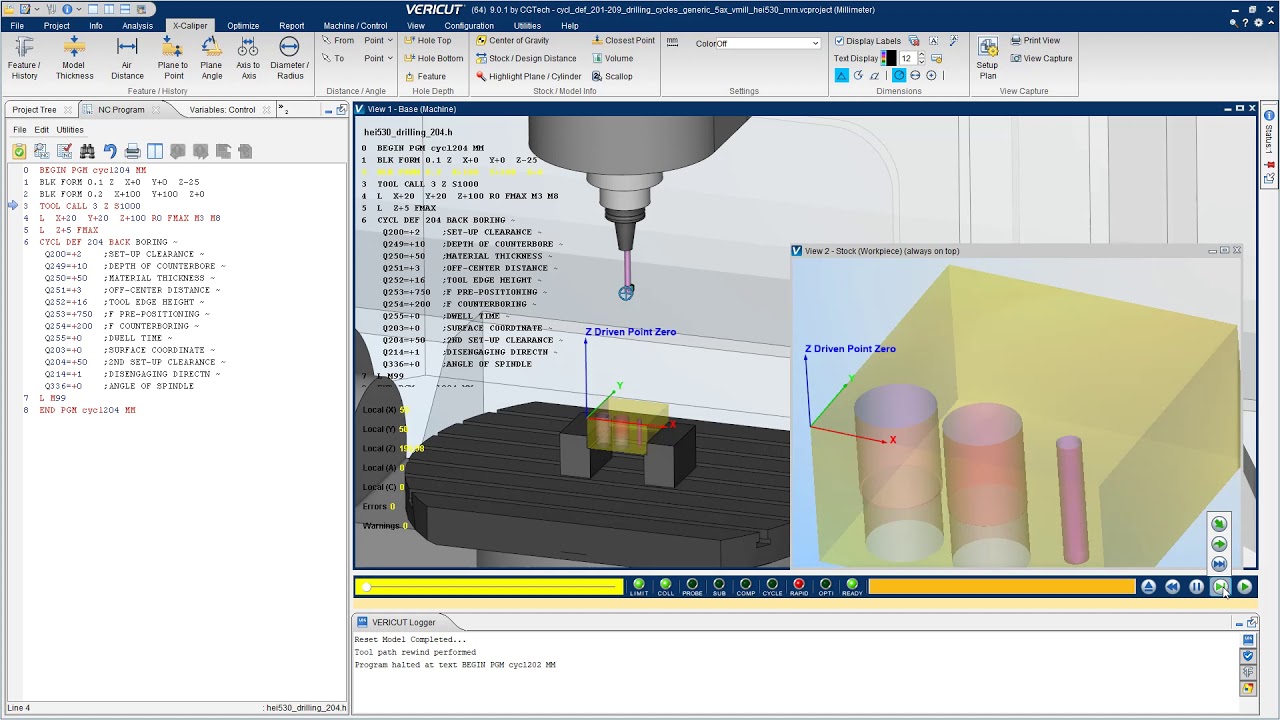Open the Setup Plan tool
Viewport: 1280px width, 720px height.
[x=988, y=58]
